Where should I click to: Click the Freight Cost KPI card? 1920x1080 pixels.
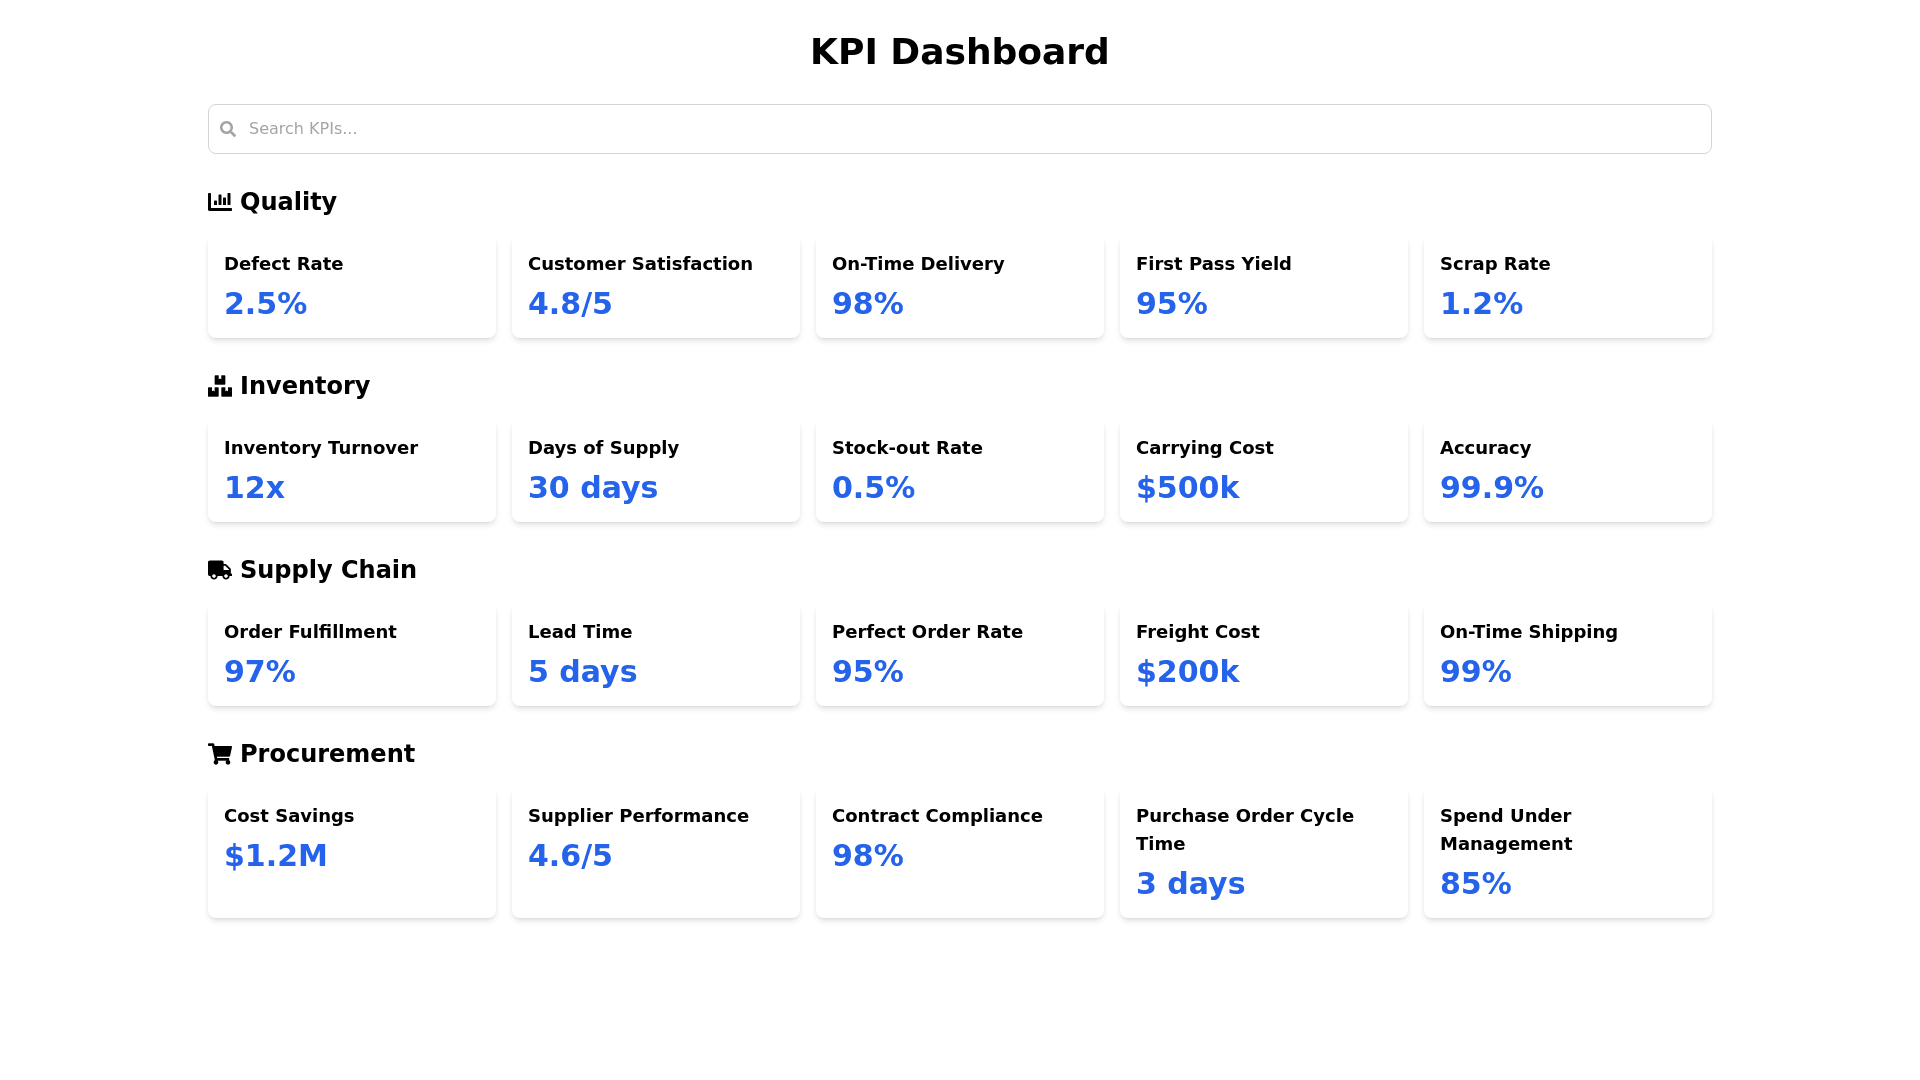[x=1264, y=654]
